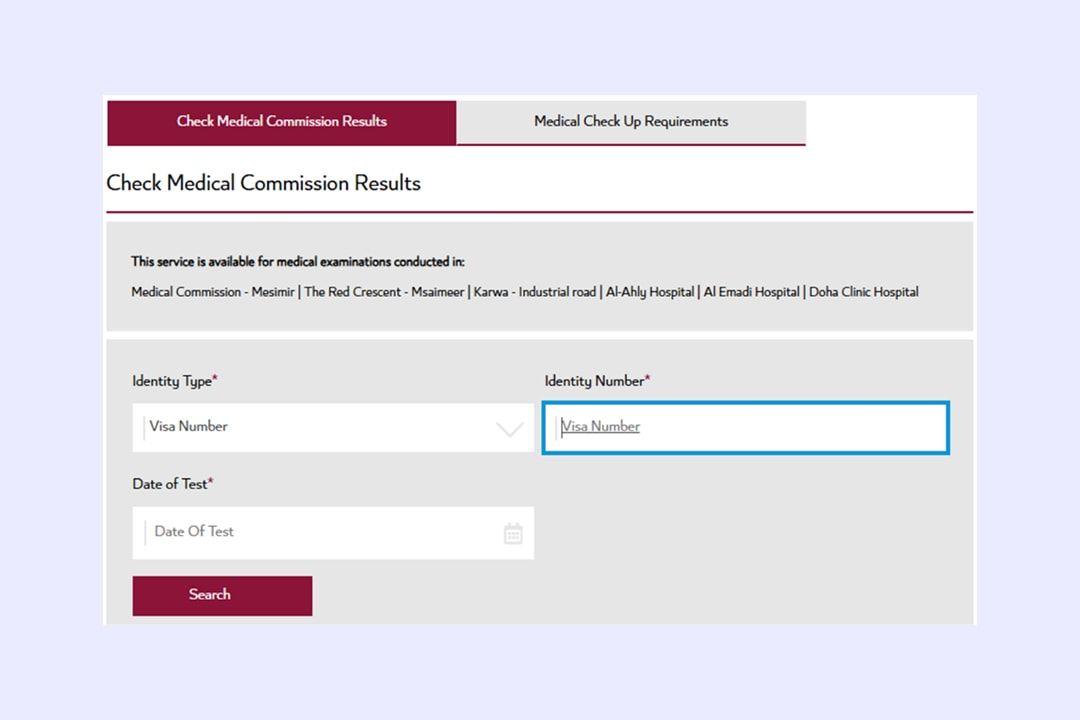
Task: Click the Karwa - Industrial road text
Action: (x=535, y=292)
